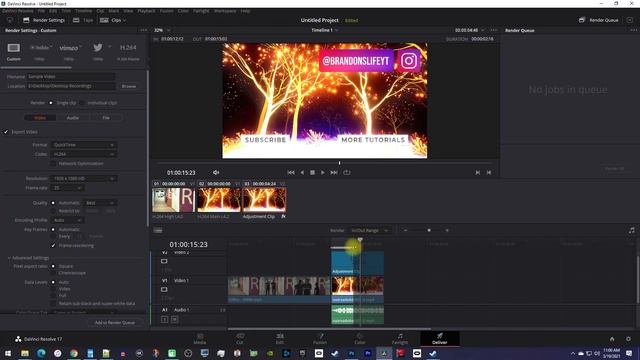Jump to first frame in viewer transport

point(291,173)
